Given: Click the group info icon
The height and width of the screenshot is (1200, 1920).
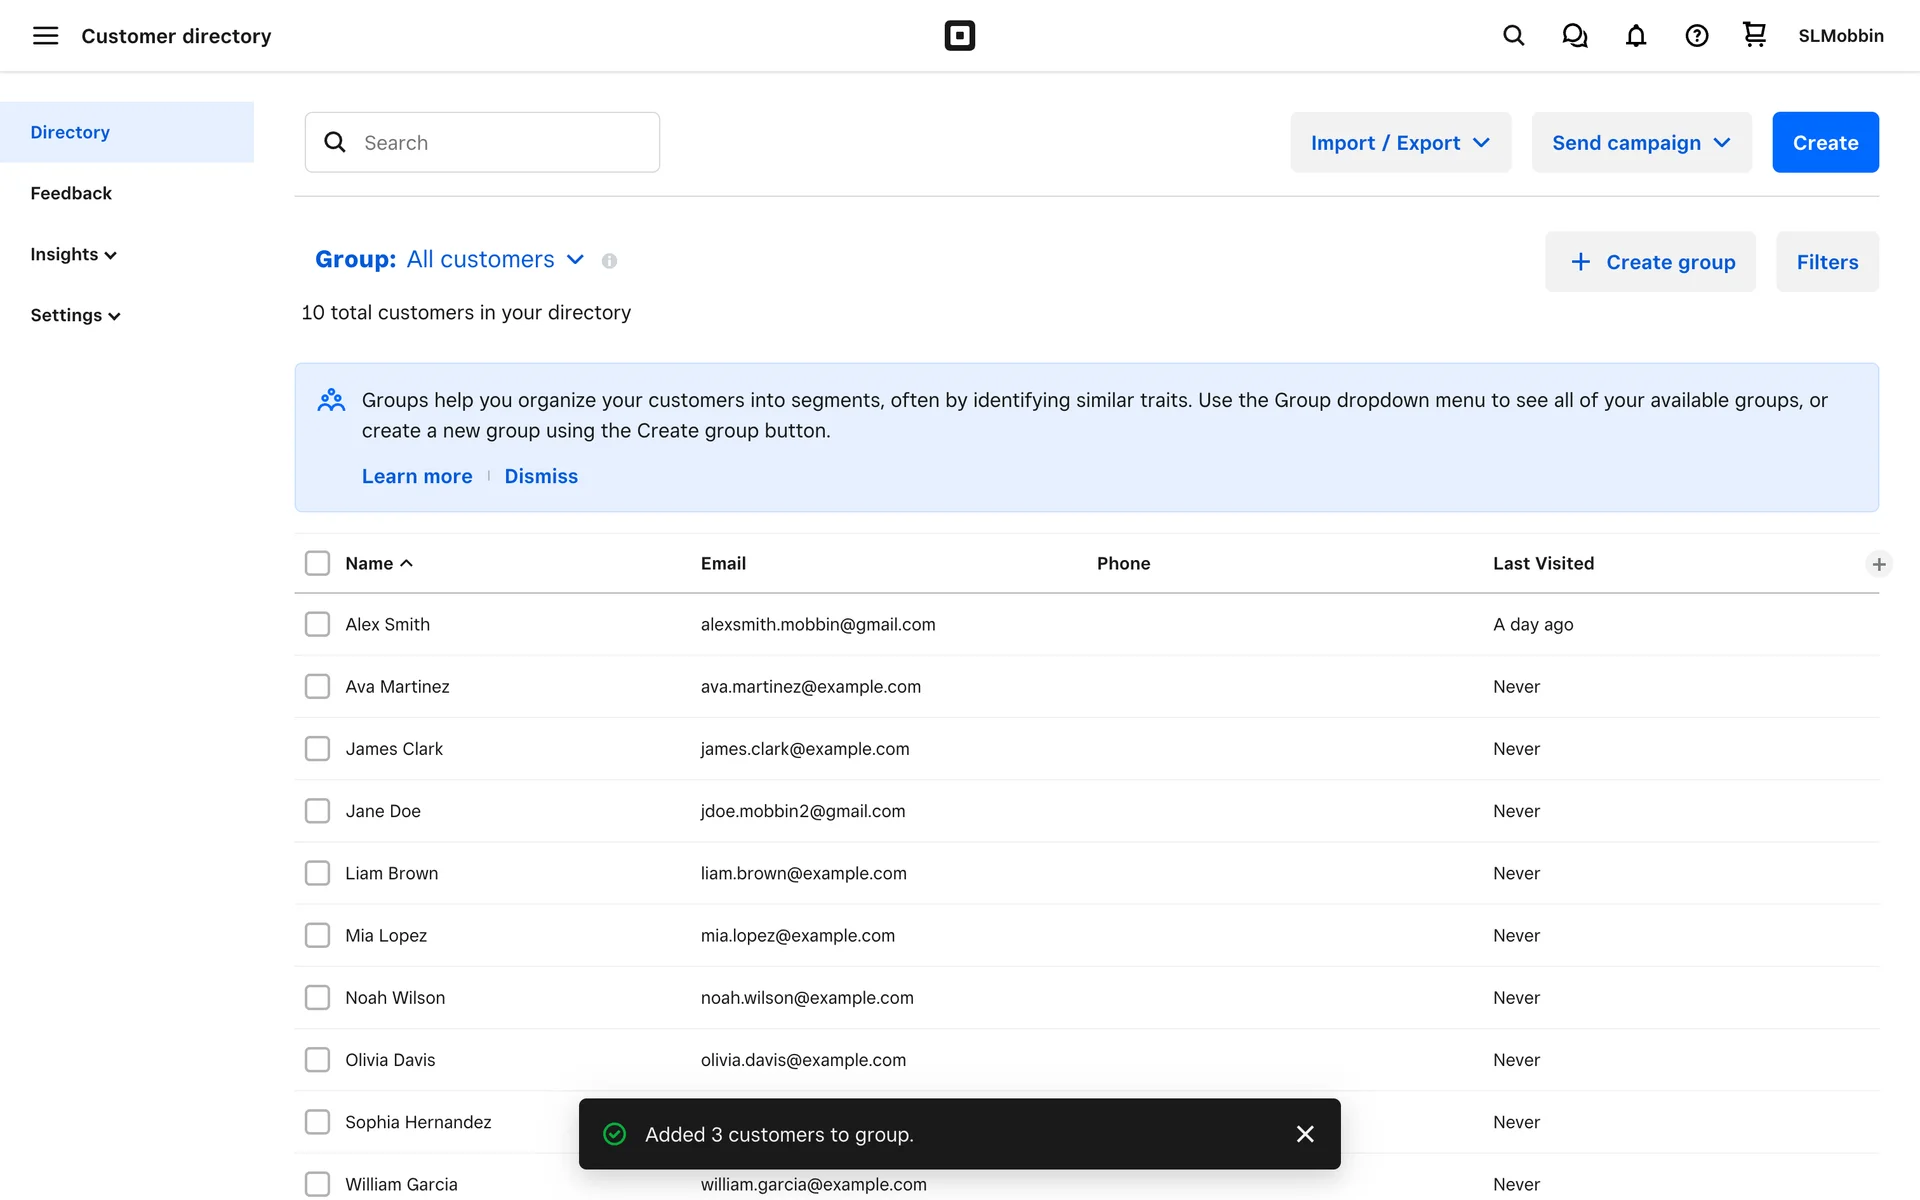Looking at the screenshot, I should pos(609,261).
